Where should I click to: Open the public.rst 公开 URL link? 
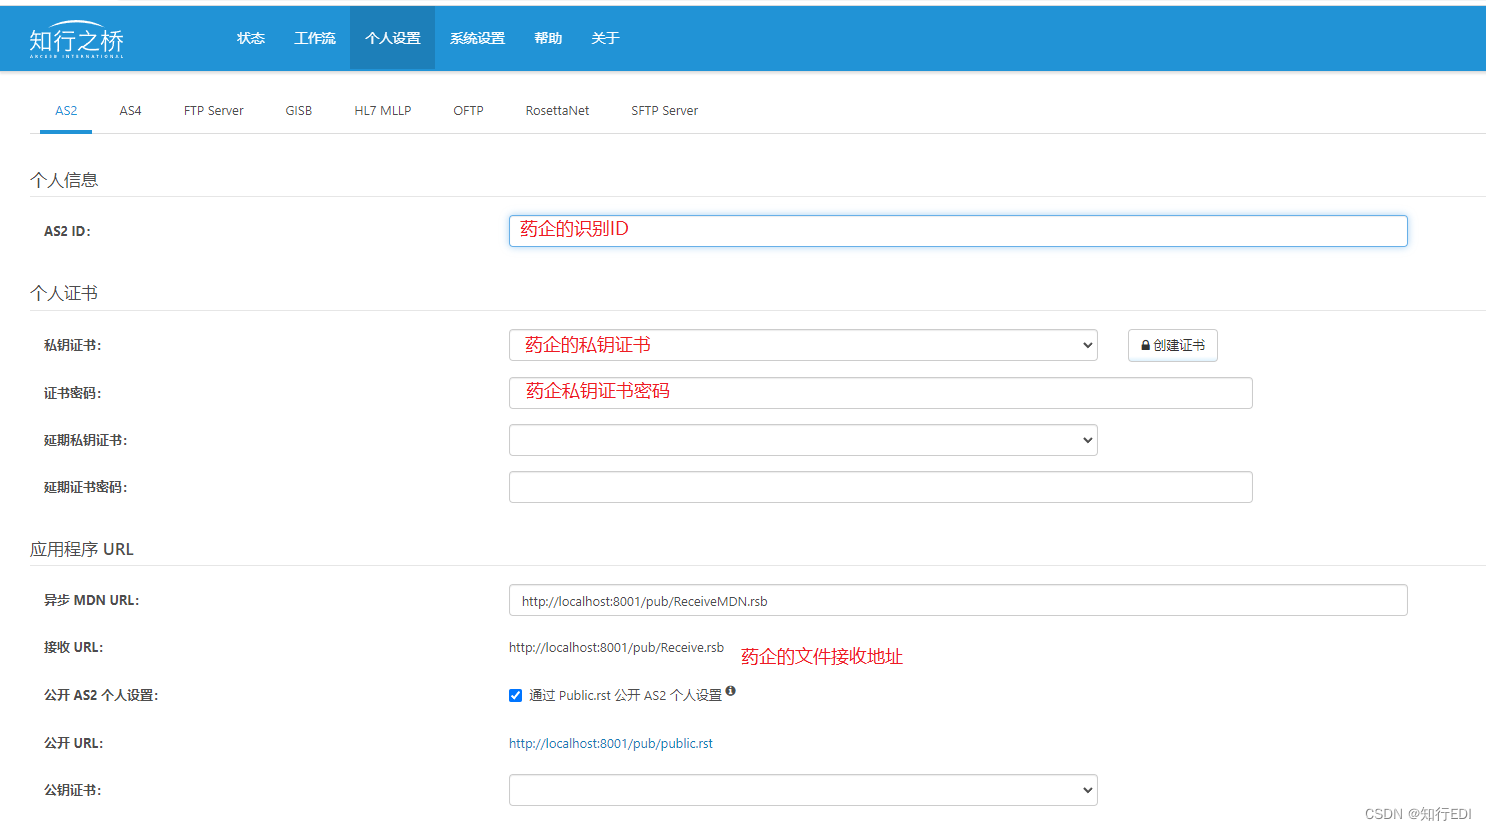[x=610, y=744]
